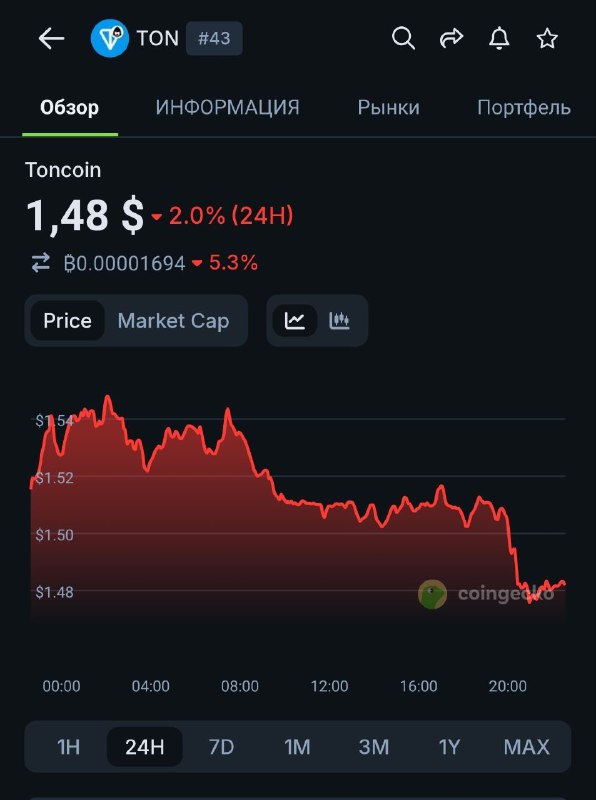
Task: Open the ИНФОРМАЦИЯ section
Action: pyautogui.click(x=225, y=108)
